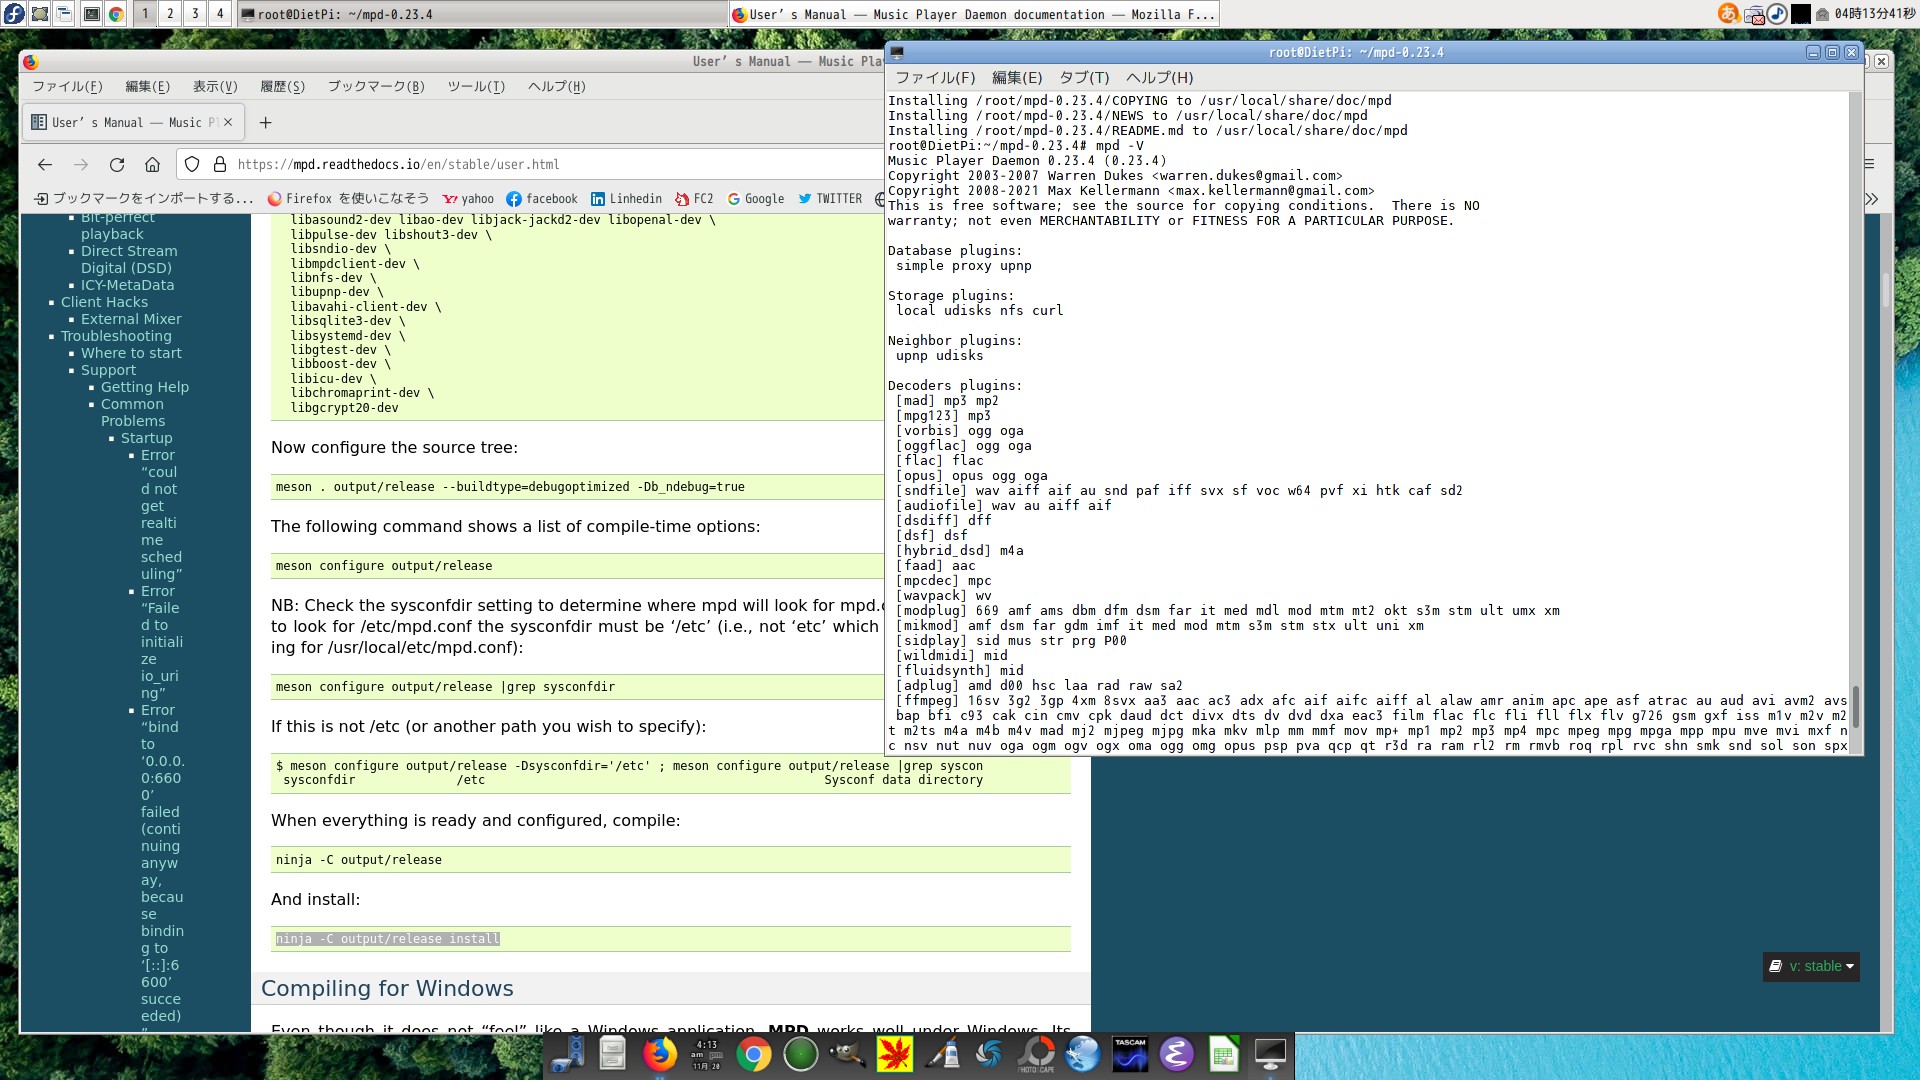Open the Troubleshooting sidebar link
The height and width of the screenshot is (1080, 1920).
click(x=116, y=336)
